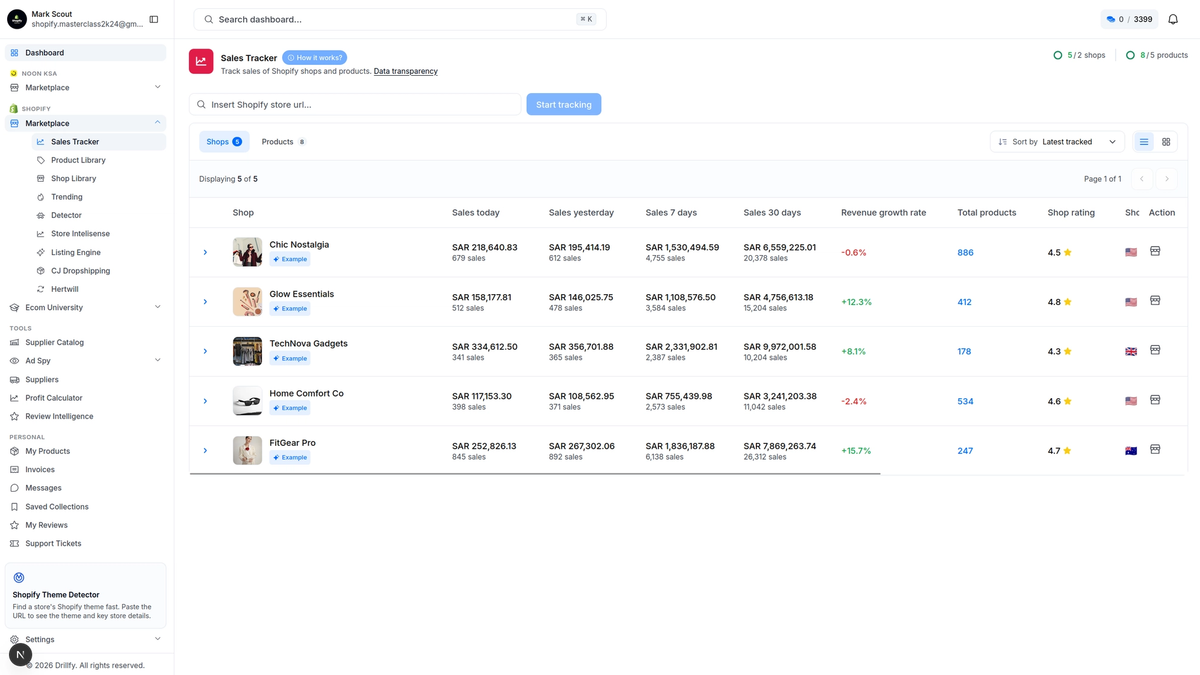
Task: Open total products link 886
Action: pos(965,252)
